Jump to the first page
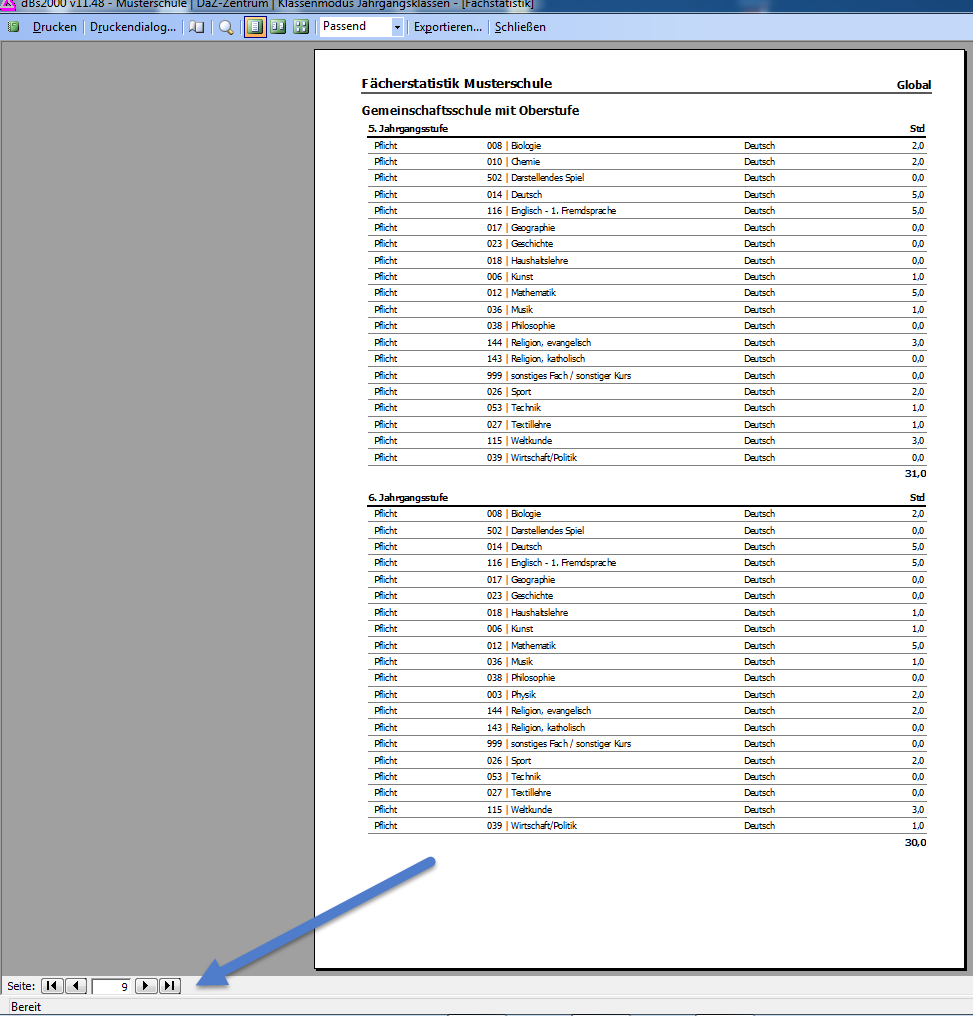The height and width of the screenshot is (1016, 973). 52,986
